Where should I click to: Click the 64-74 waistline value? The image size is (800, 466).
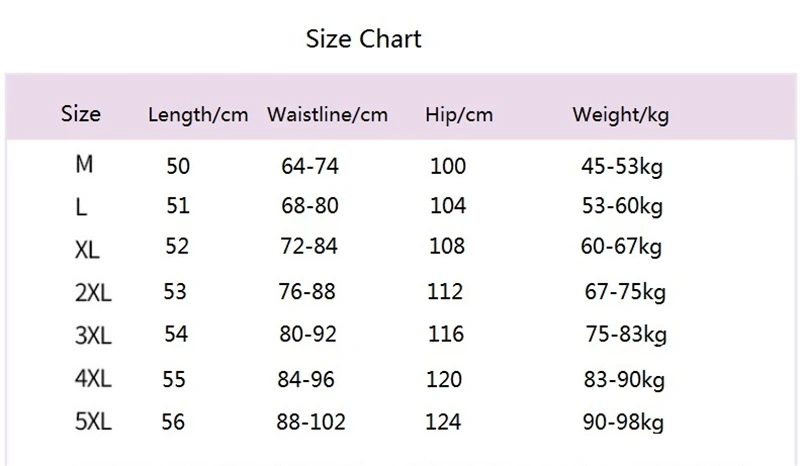click(310, 166)
